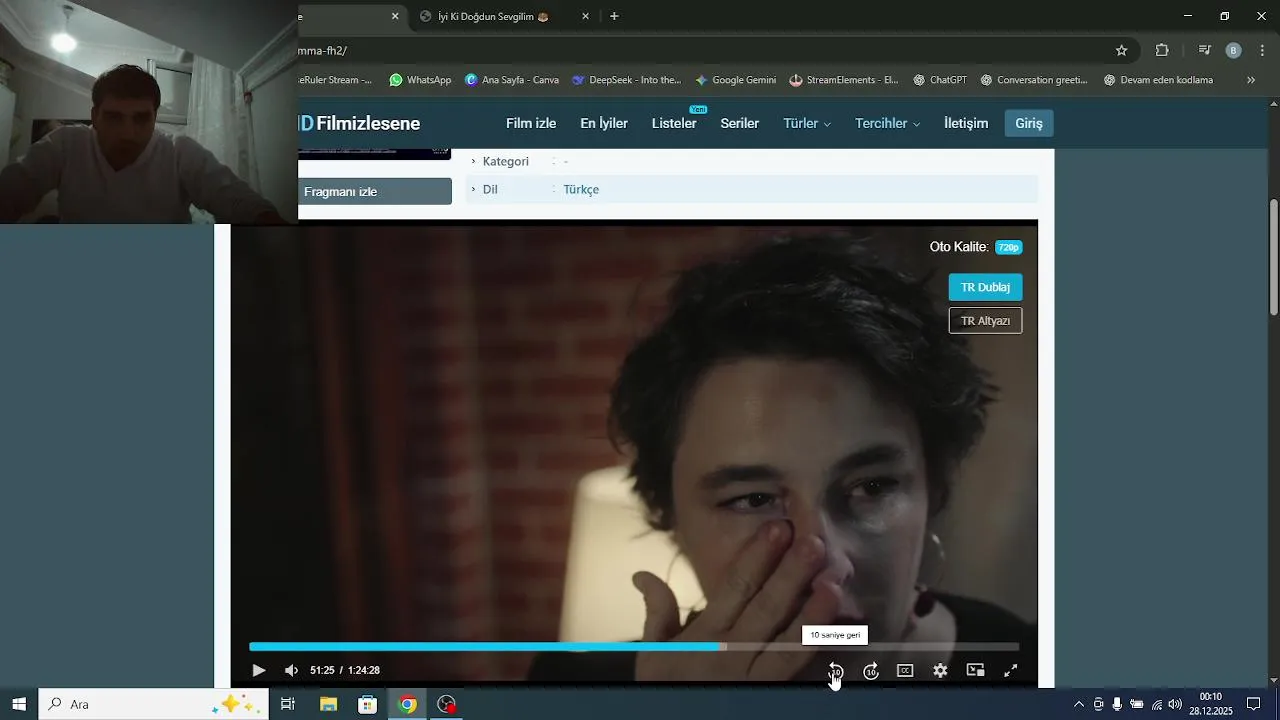Open Microsoft Store from the taskbar

pyautogui.click(x=367, y=704)
